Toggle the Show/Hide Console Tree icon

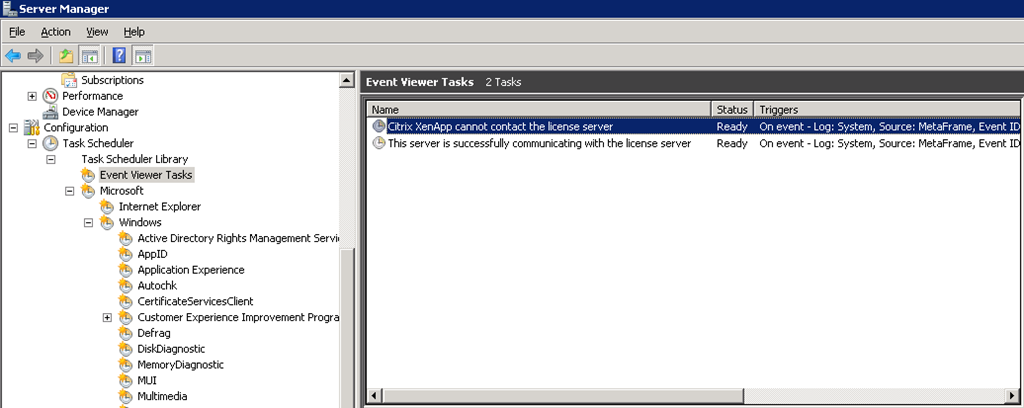(x=89, y=56)
